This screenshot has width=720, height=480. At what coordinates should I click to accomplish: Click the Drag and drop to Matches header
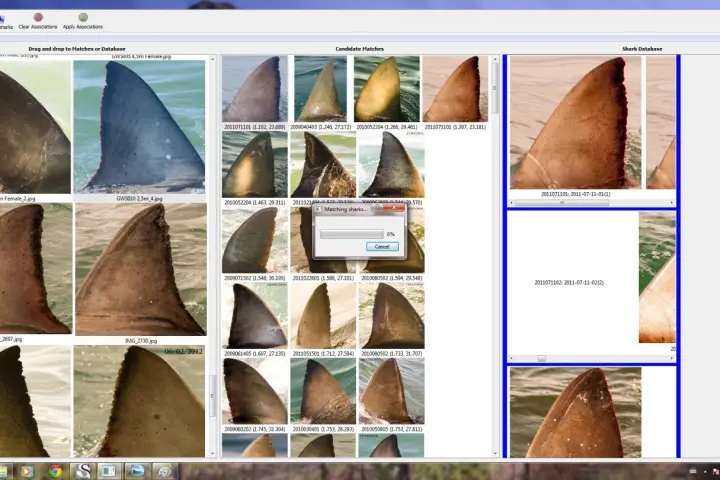77,49
